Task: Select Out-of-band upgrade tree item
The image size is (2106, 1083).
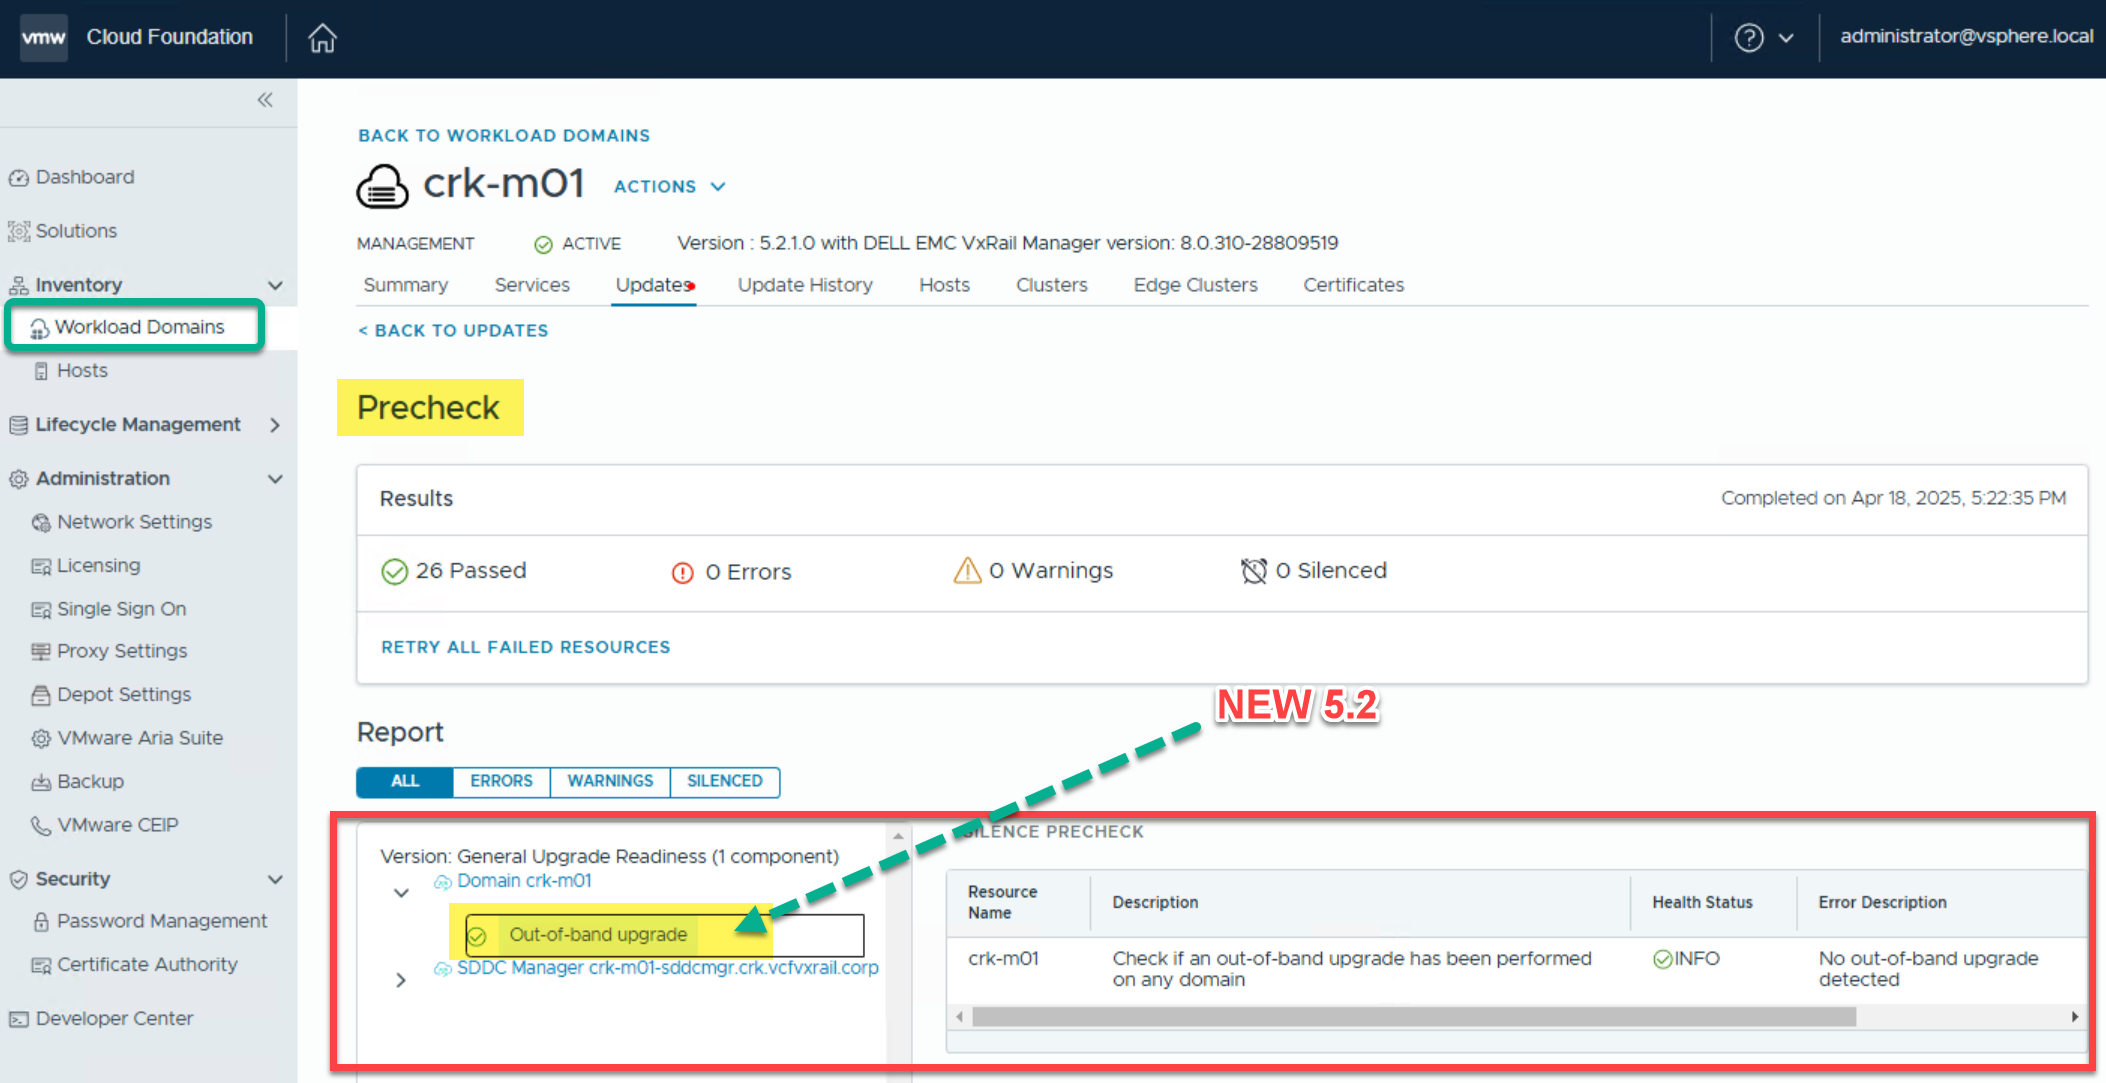Action: tap(598, 935)
